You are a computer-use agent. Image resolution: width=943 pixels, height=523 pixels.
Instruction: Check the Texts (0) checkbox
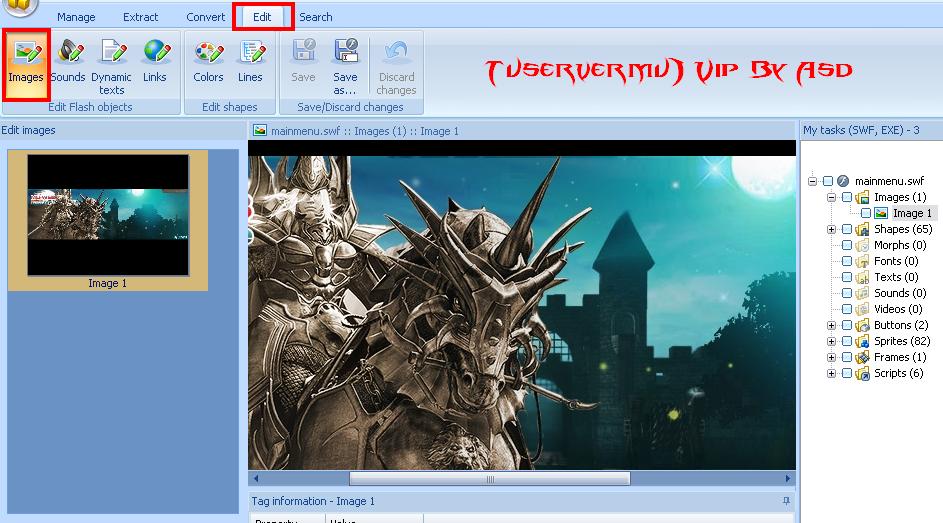tap(847, 277)
